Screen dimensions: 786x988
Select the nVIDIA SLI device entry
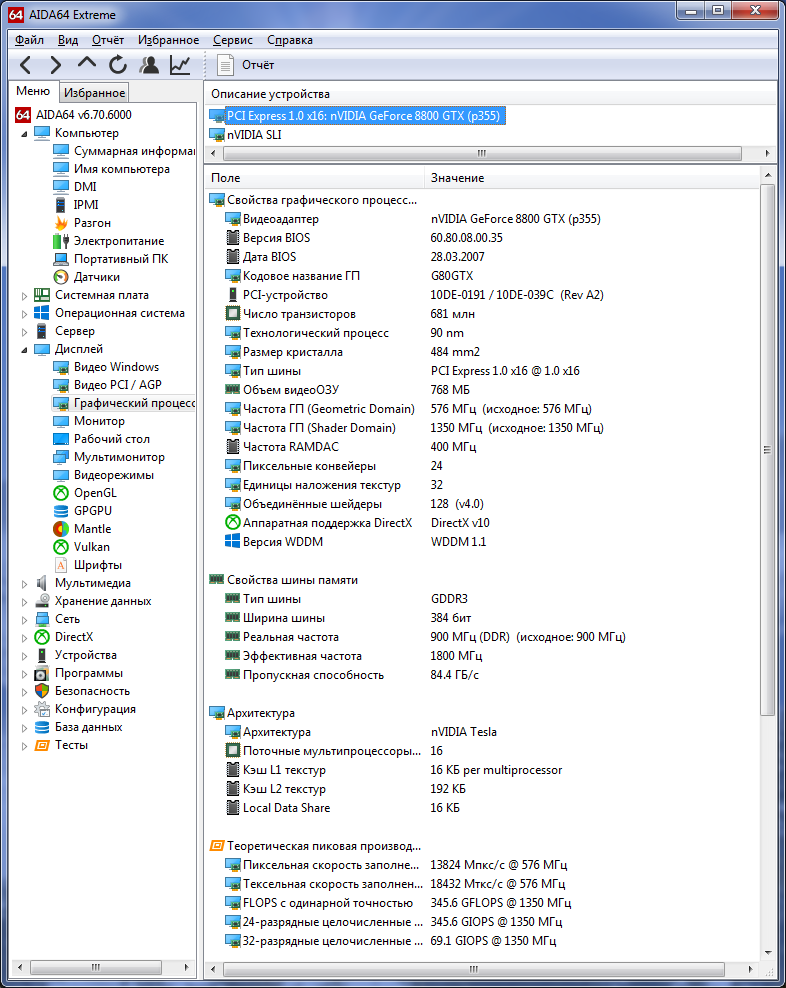[254, 135]
